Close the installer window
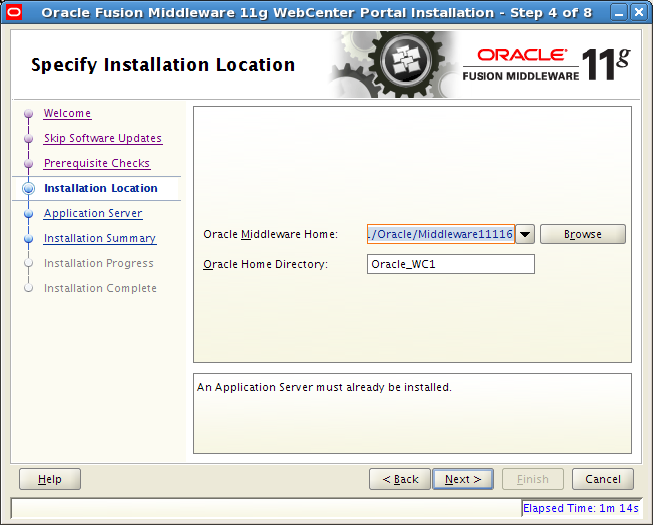This screenshot has width=653, height=525. 639,12
